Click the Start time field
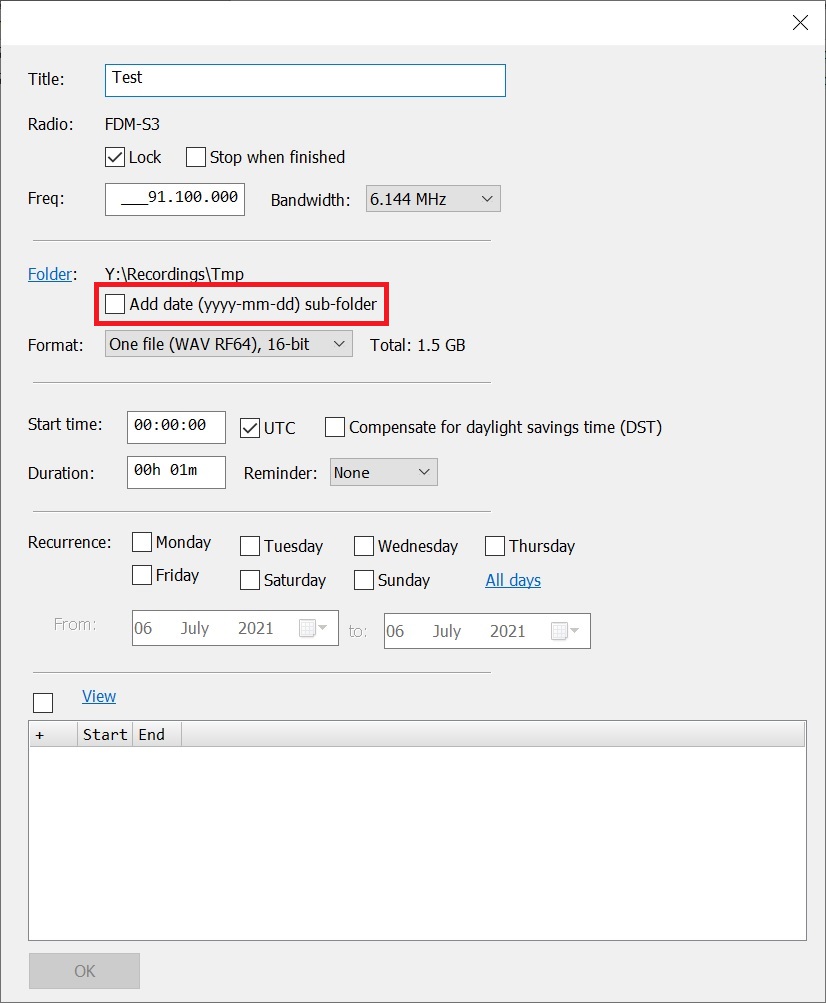This screenshot has height=1003, width=826. tap(176, 426)
